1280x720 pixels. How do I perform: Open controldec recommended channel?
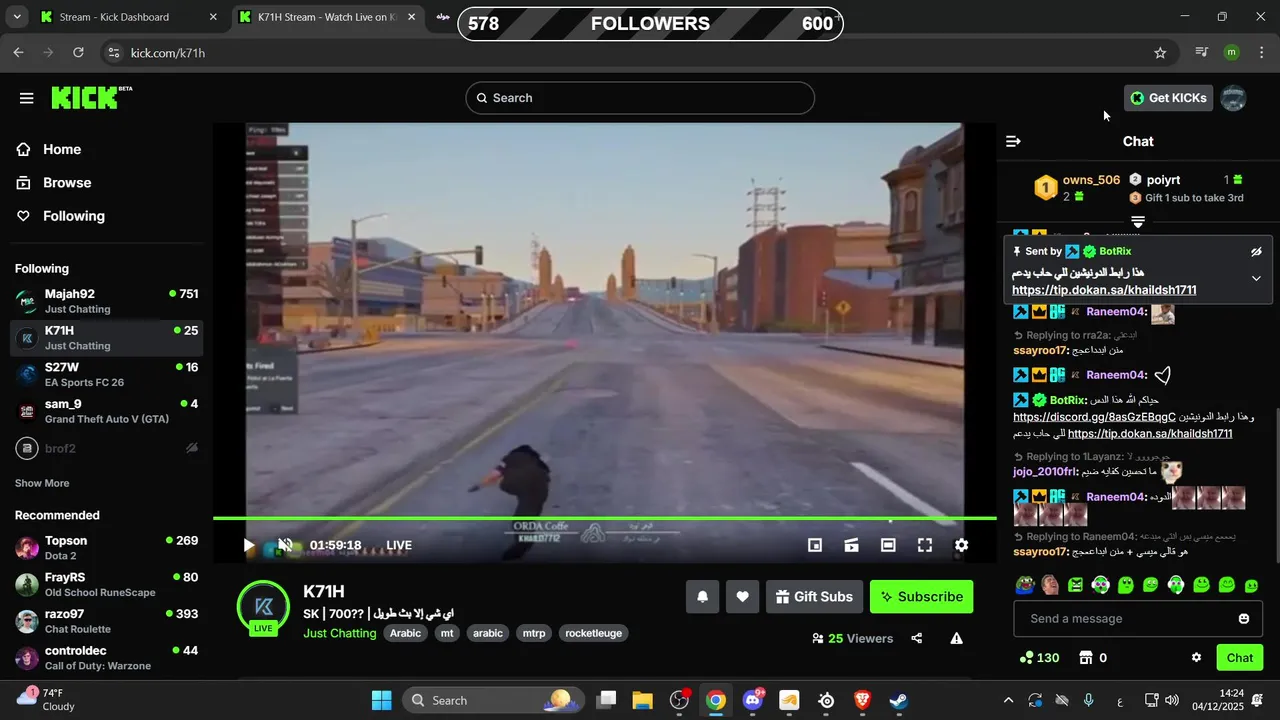[107, 658]
